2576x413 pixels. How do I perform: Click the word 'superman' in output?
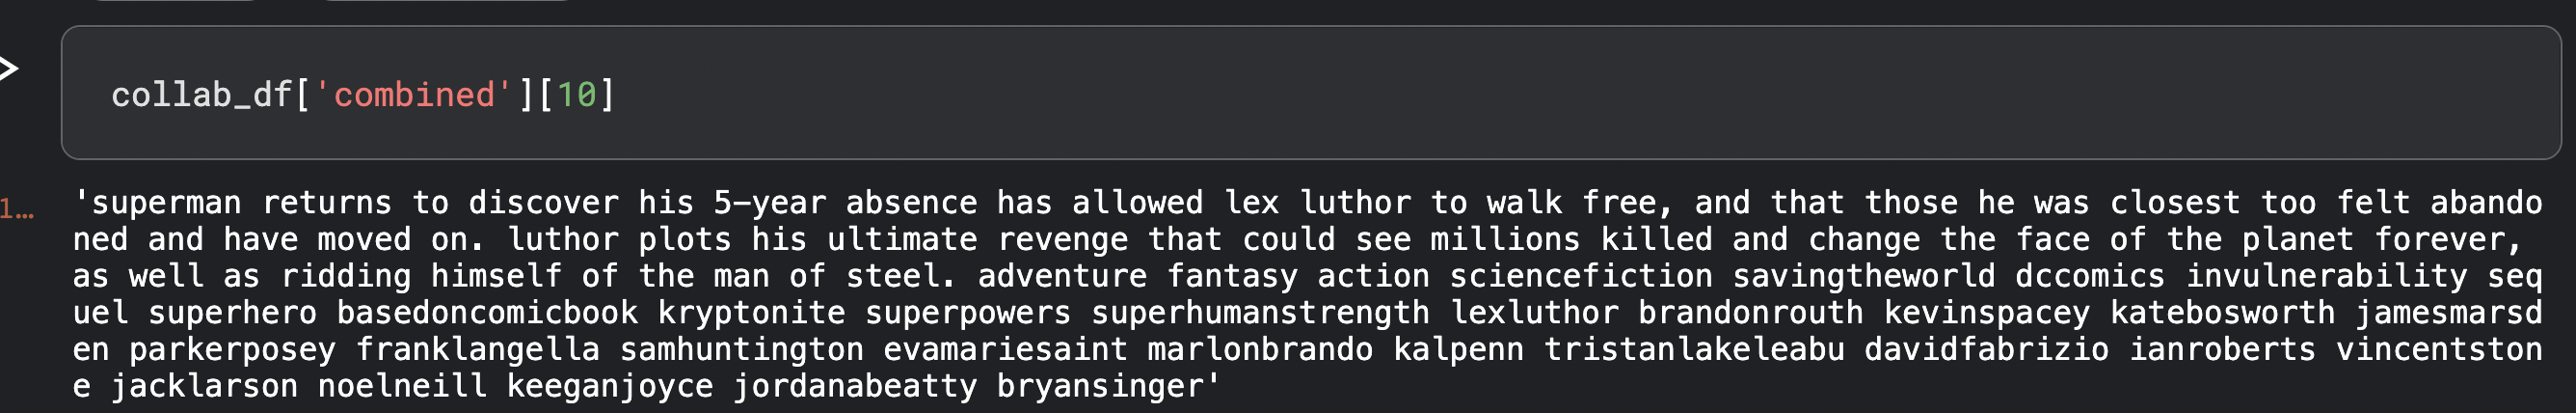[166, 203]
